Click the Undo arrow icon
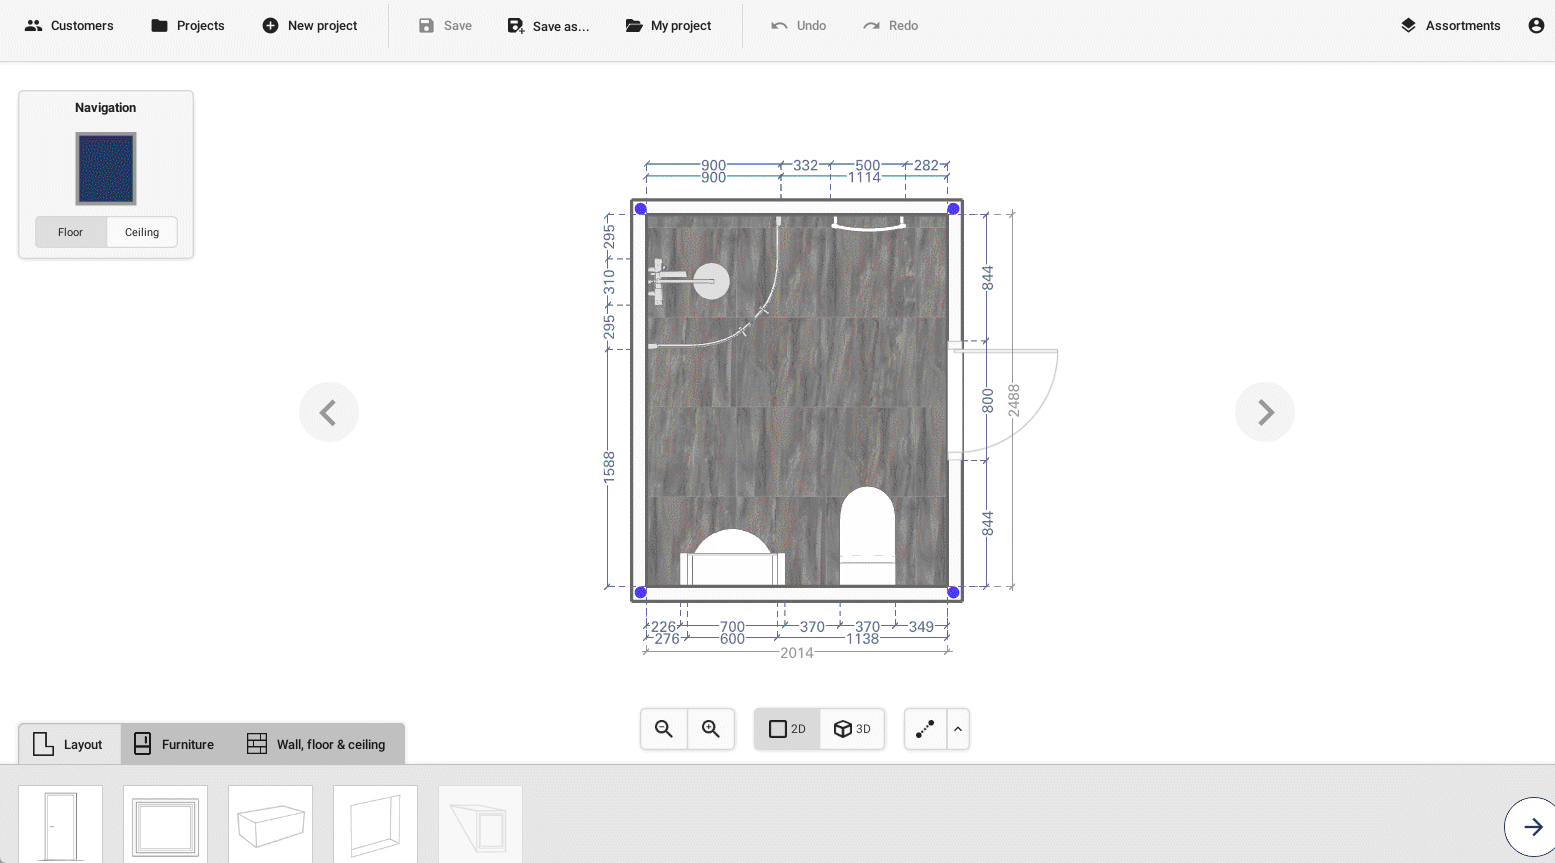Image resolution: width=1555 pixels, height=863 pixels. click(x=779, y=26)
